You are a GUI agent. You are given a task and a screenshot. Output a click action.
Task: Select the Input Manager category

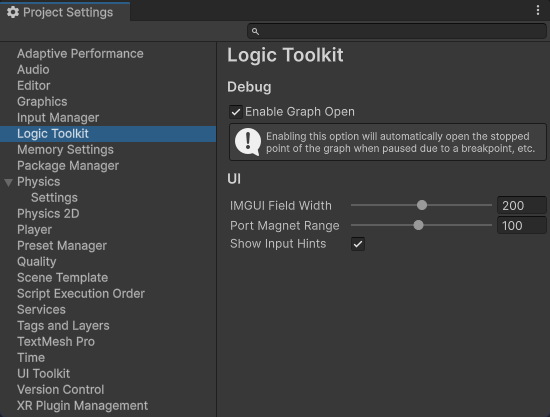coord(58,118)
